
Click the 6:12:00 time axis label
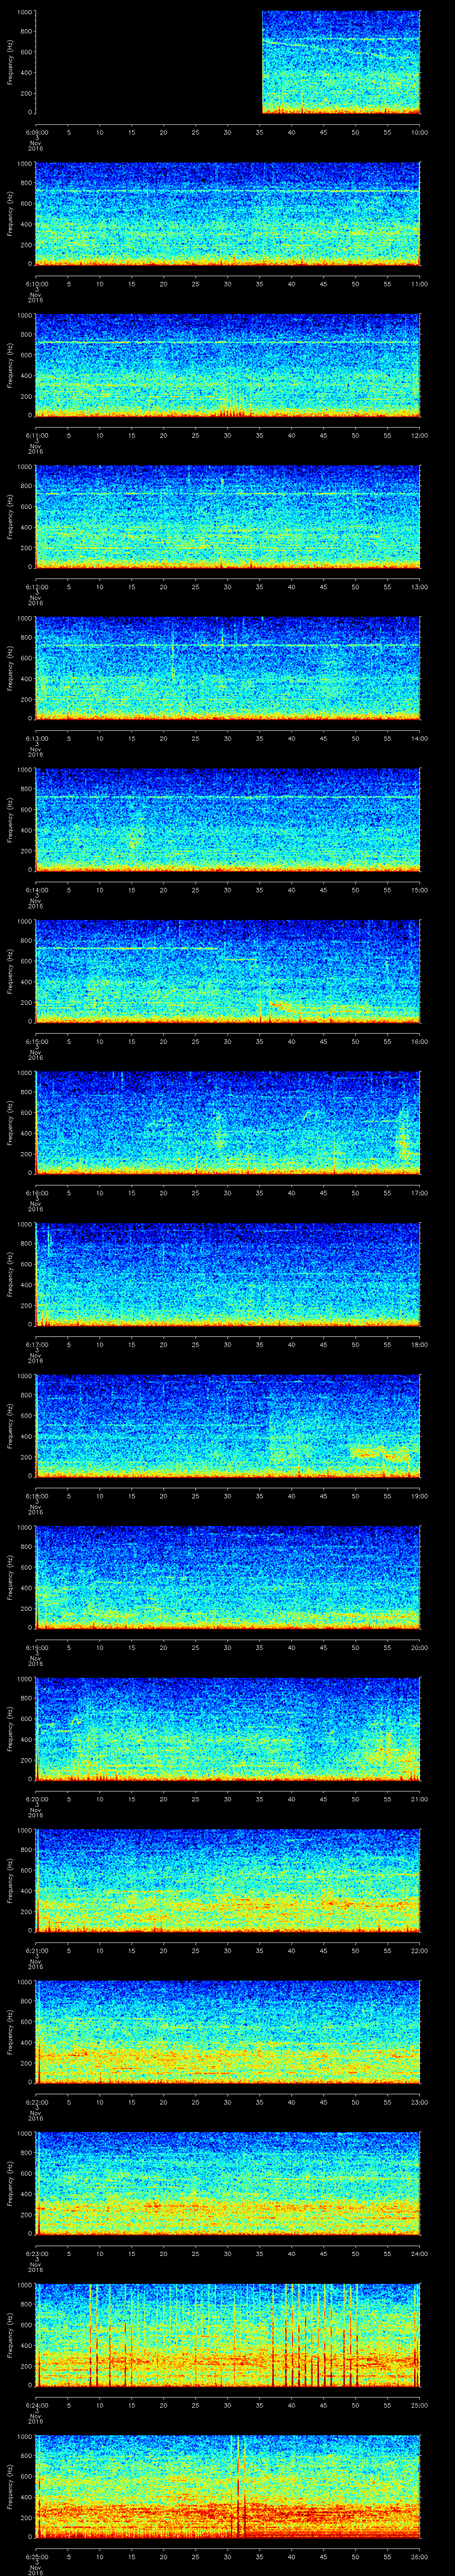click(x=36, y=587)
